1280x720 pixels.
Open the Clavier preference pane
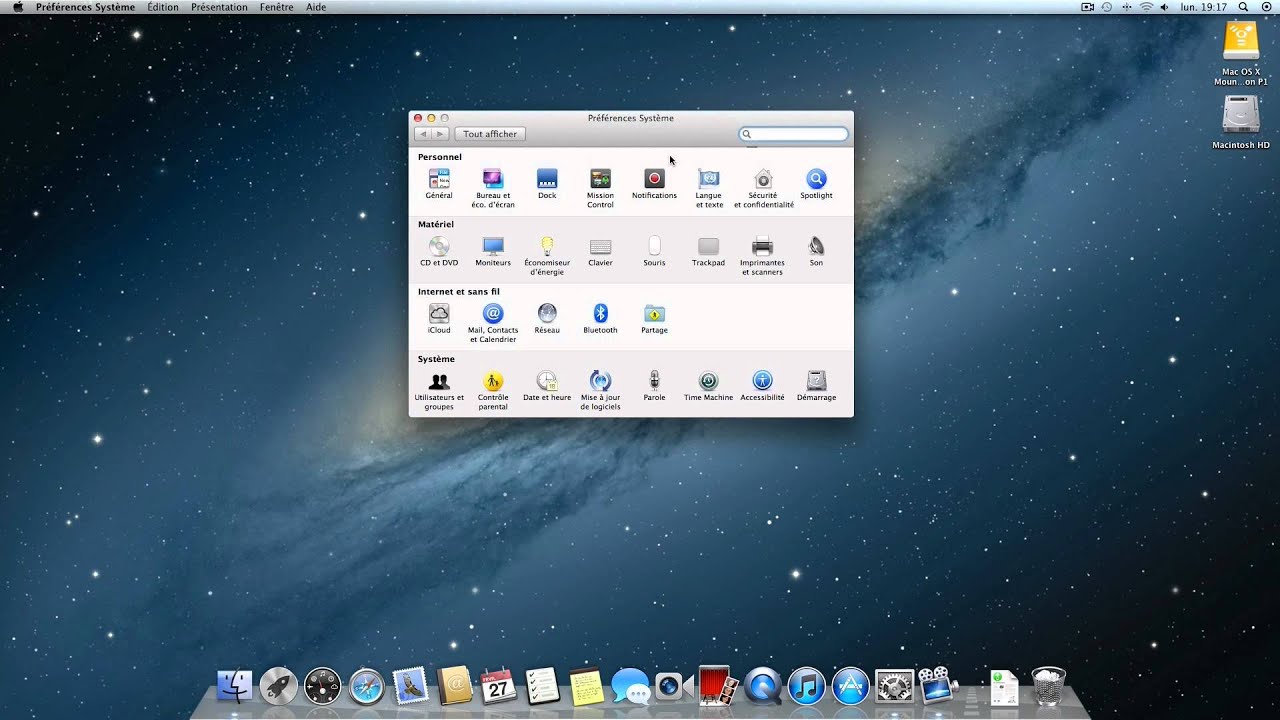point(600,251)
